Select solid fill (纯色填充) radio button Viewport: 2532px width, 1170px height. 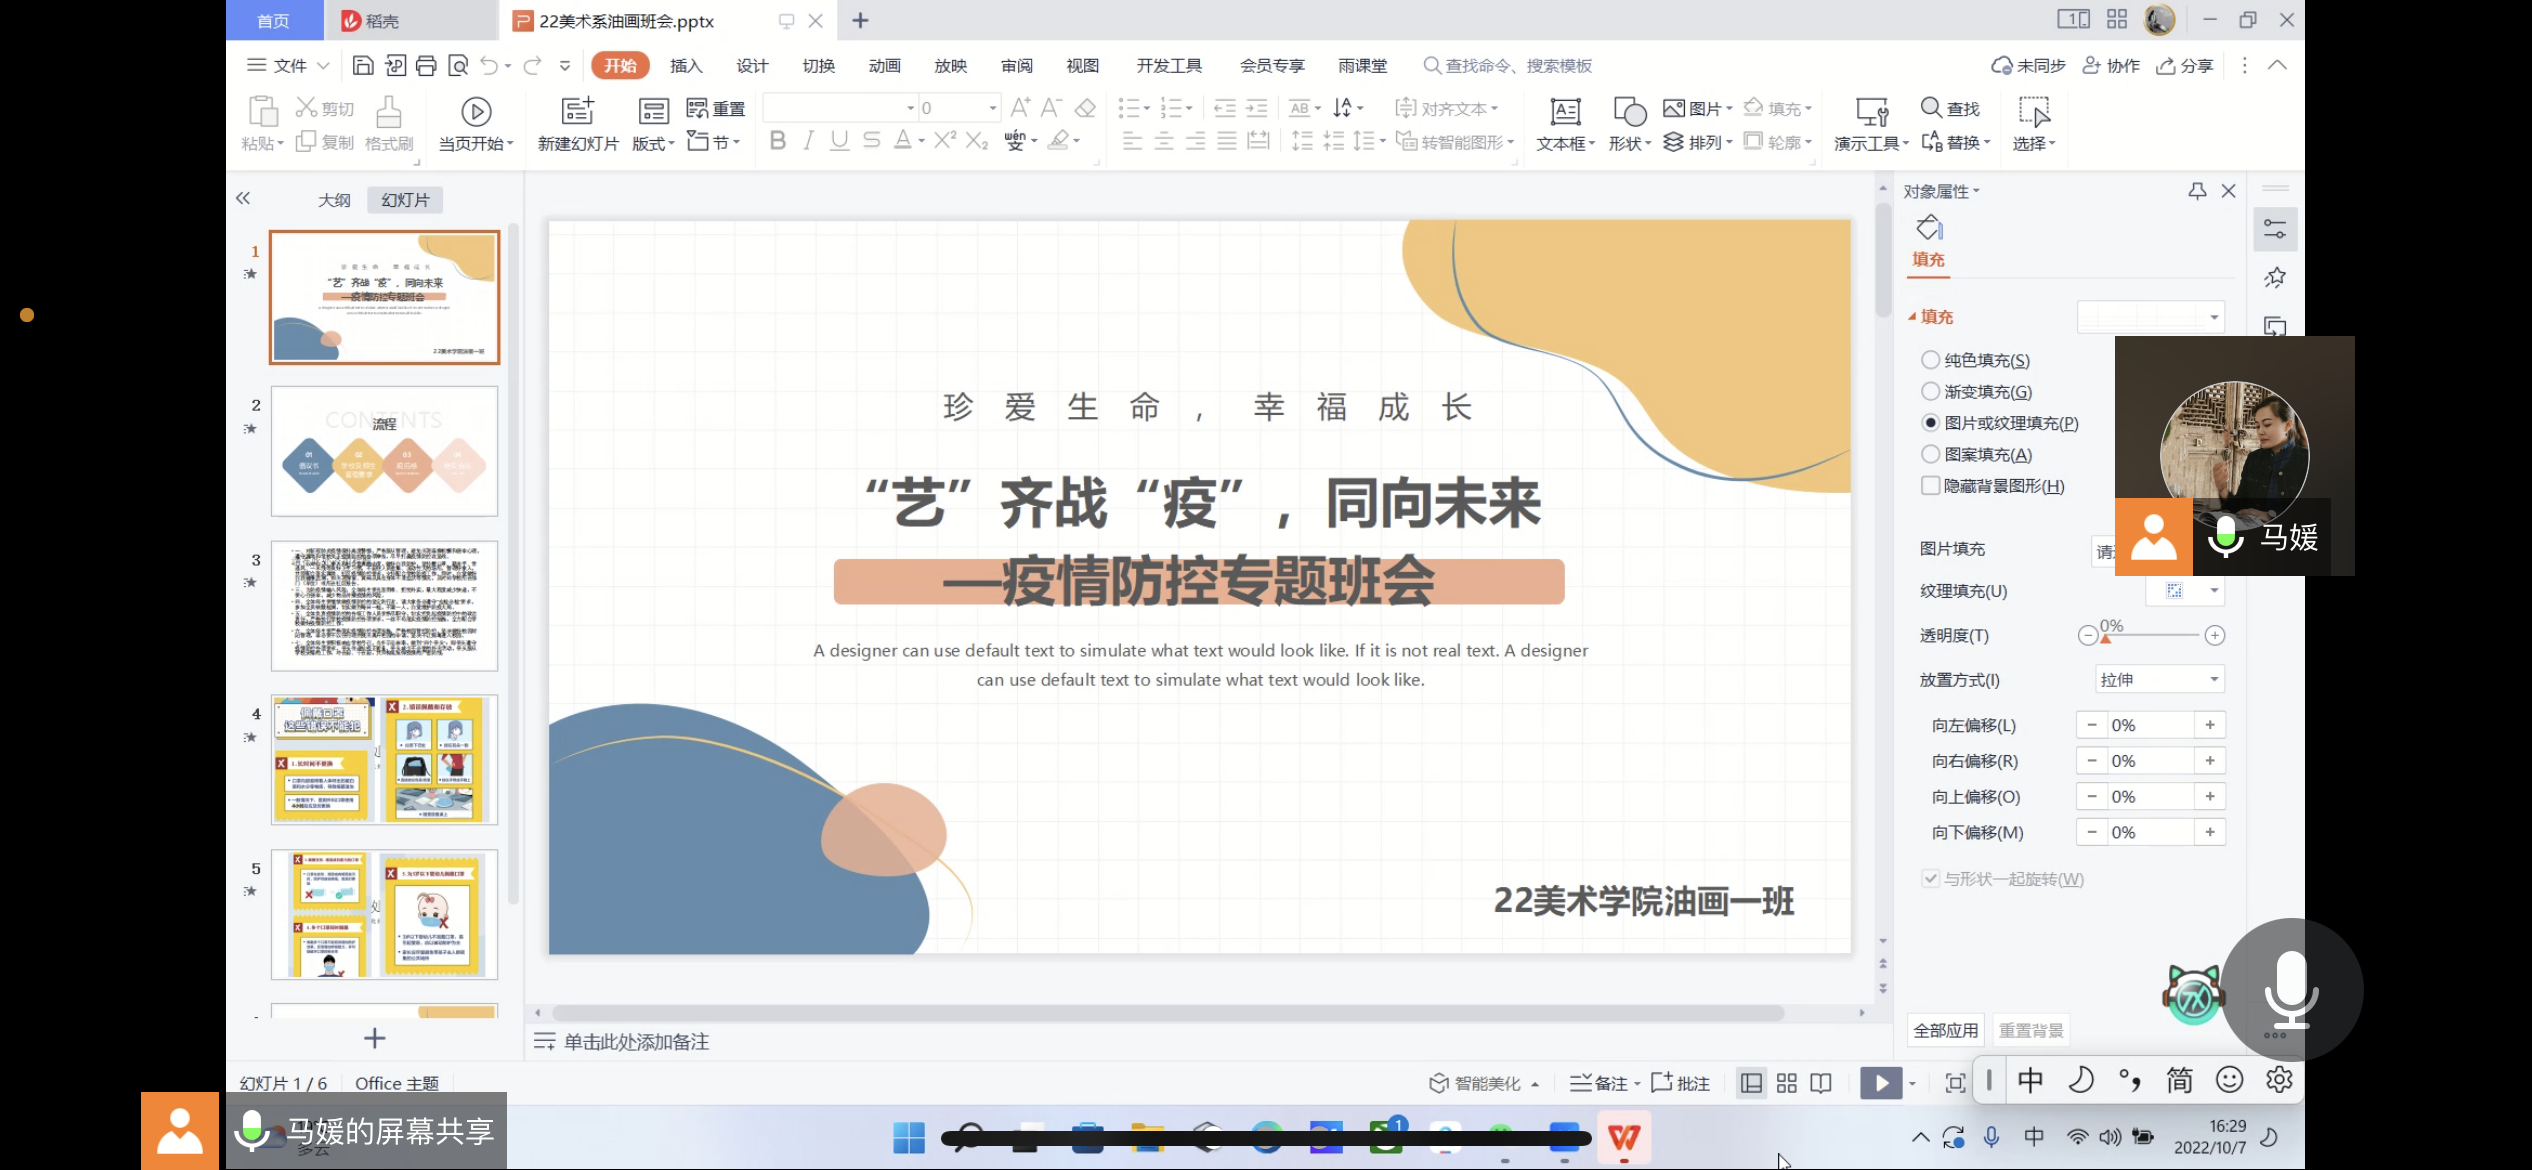[1930, 360]
